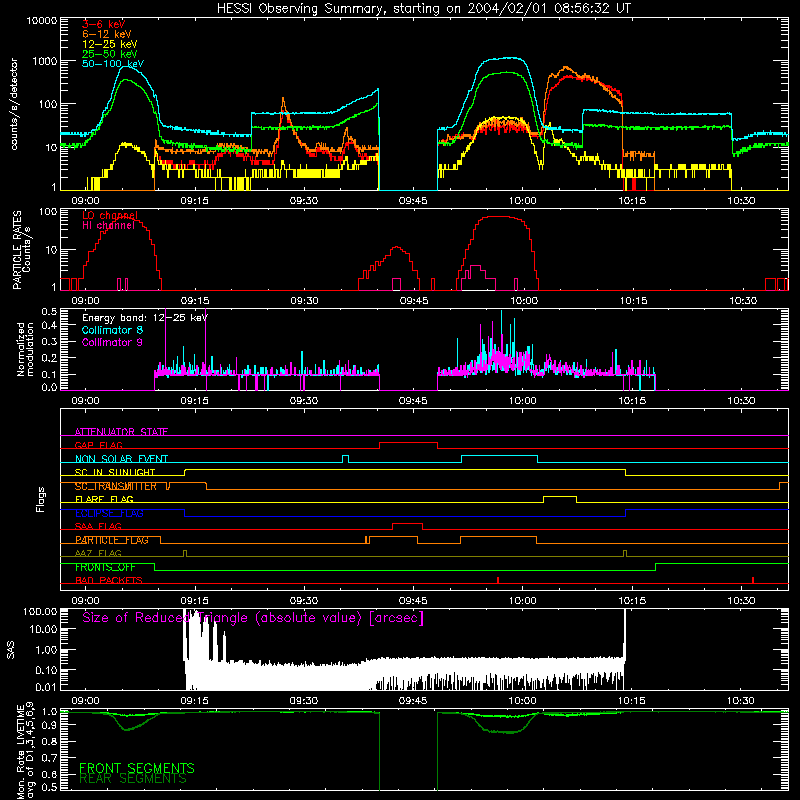Click the 10:30 tick label under the top plot
The image size is (800, 800).
click(741, 201)
